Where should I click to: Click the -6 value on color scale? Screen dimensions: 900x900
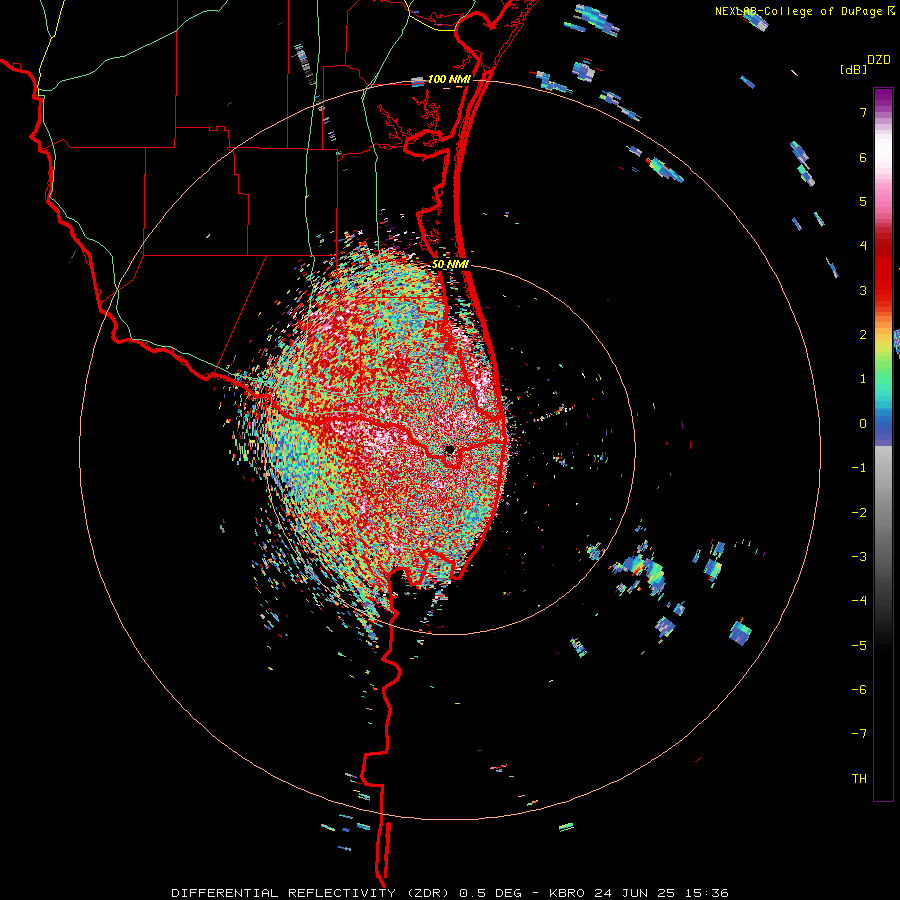point(859,690)
